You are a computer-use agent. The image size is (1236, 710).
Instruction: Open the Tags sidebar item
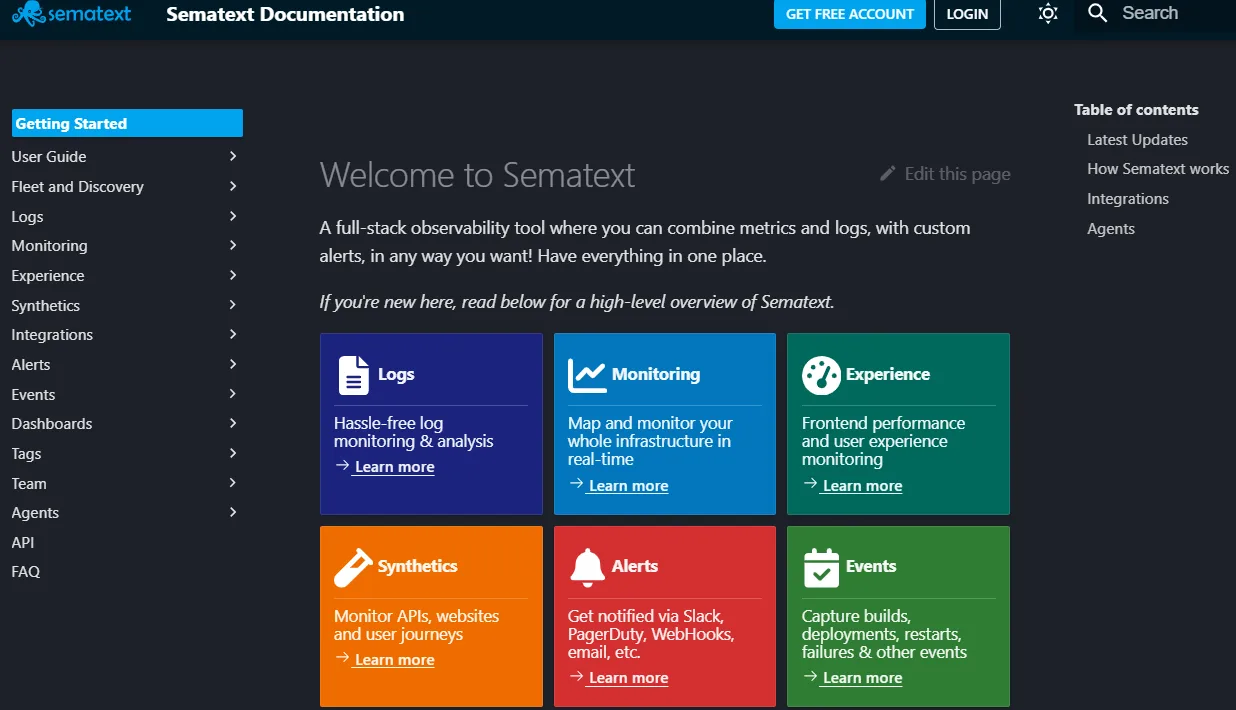coord(26,453)
